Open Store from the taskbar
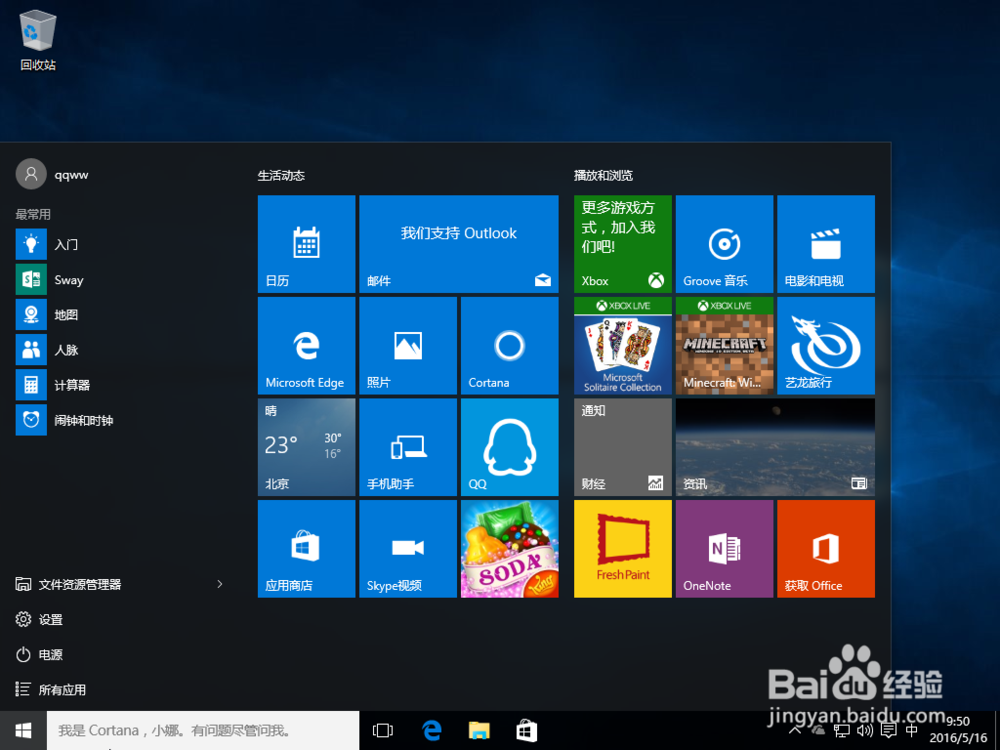Screen dimensions: 1000x750 [x=526, y=730]
